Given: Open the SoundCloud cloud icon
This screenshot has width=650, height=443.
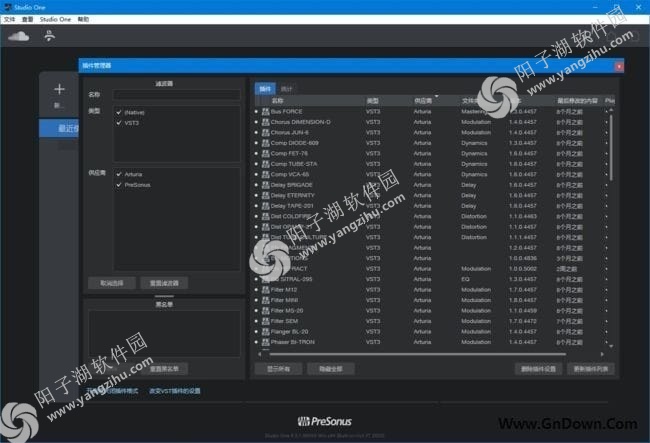Looking at the screenshot, I should click(x=19, y=36).
